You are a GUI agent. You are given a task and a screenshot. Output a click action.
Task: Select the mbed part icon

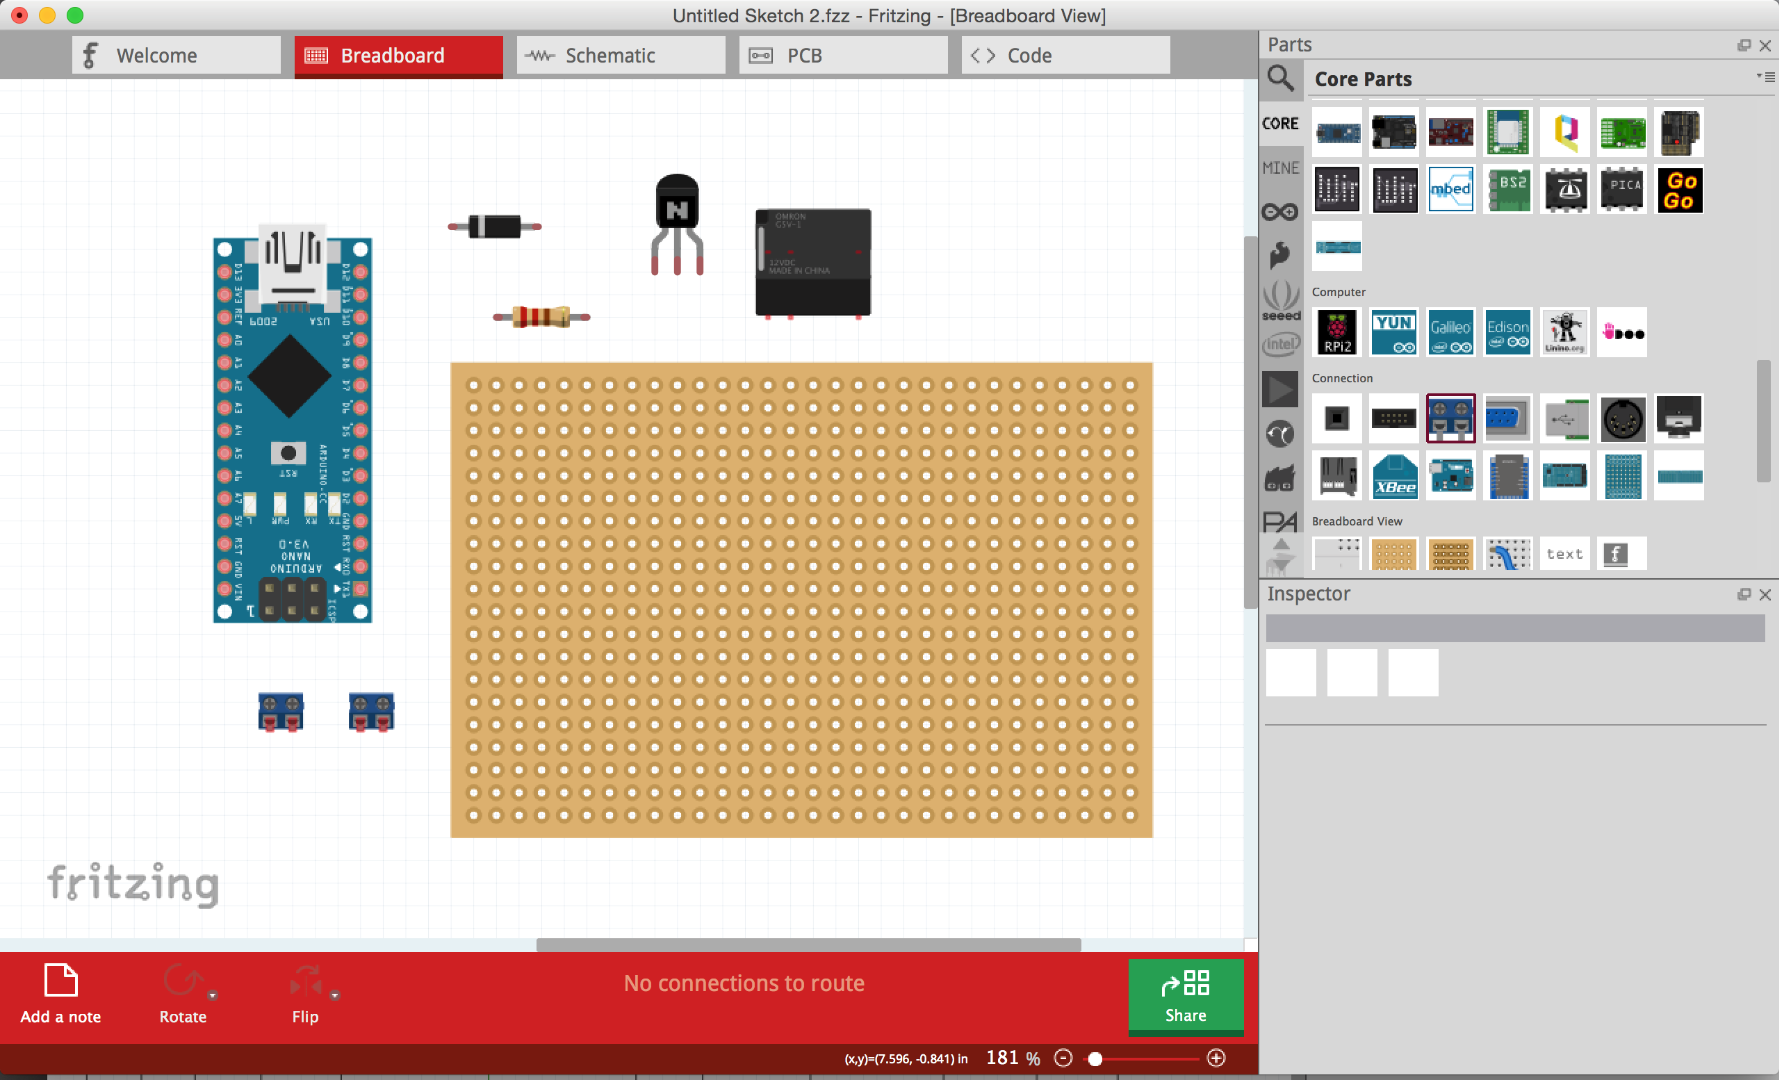(x=1451, y=189)
